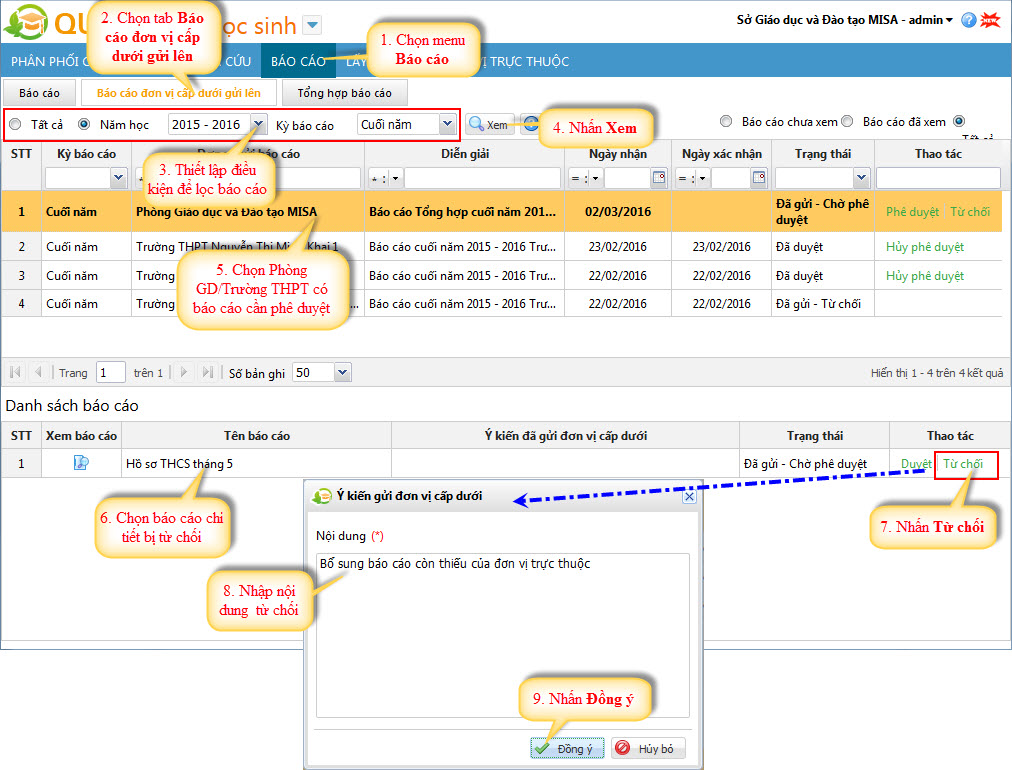Image resolution: width=1012 pixels, height=770 pixels.
Task: Click the 23/02/2016 received date cell
Action: [618, 247]
